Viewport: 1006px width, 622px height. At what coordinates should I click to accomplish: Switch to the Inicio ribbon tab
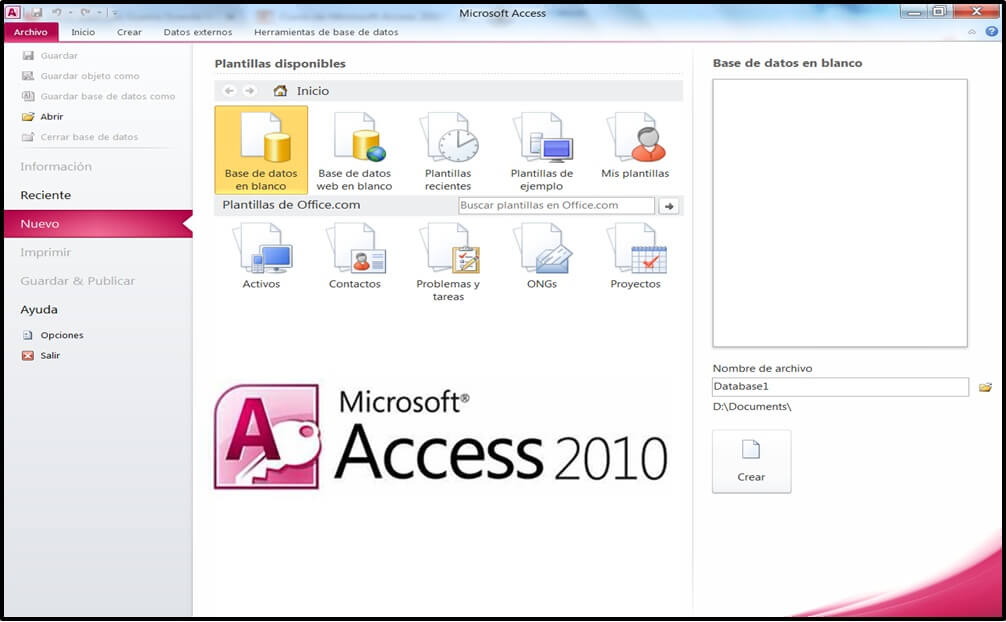coord(83,32)
